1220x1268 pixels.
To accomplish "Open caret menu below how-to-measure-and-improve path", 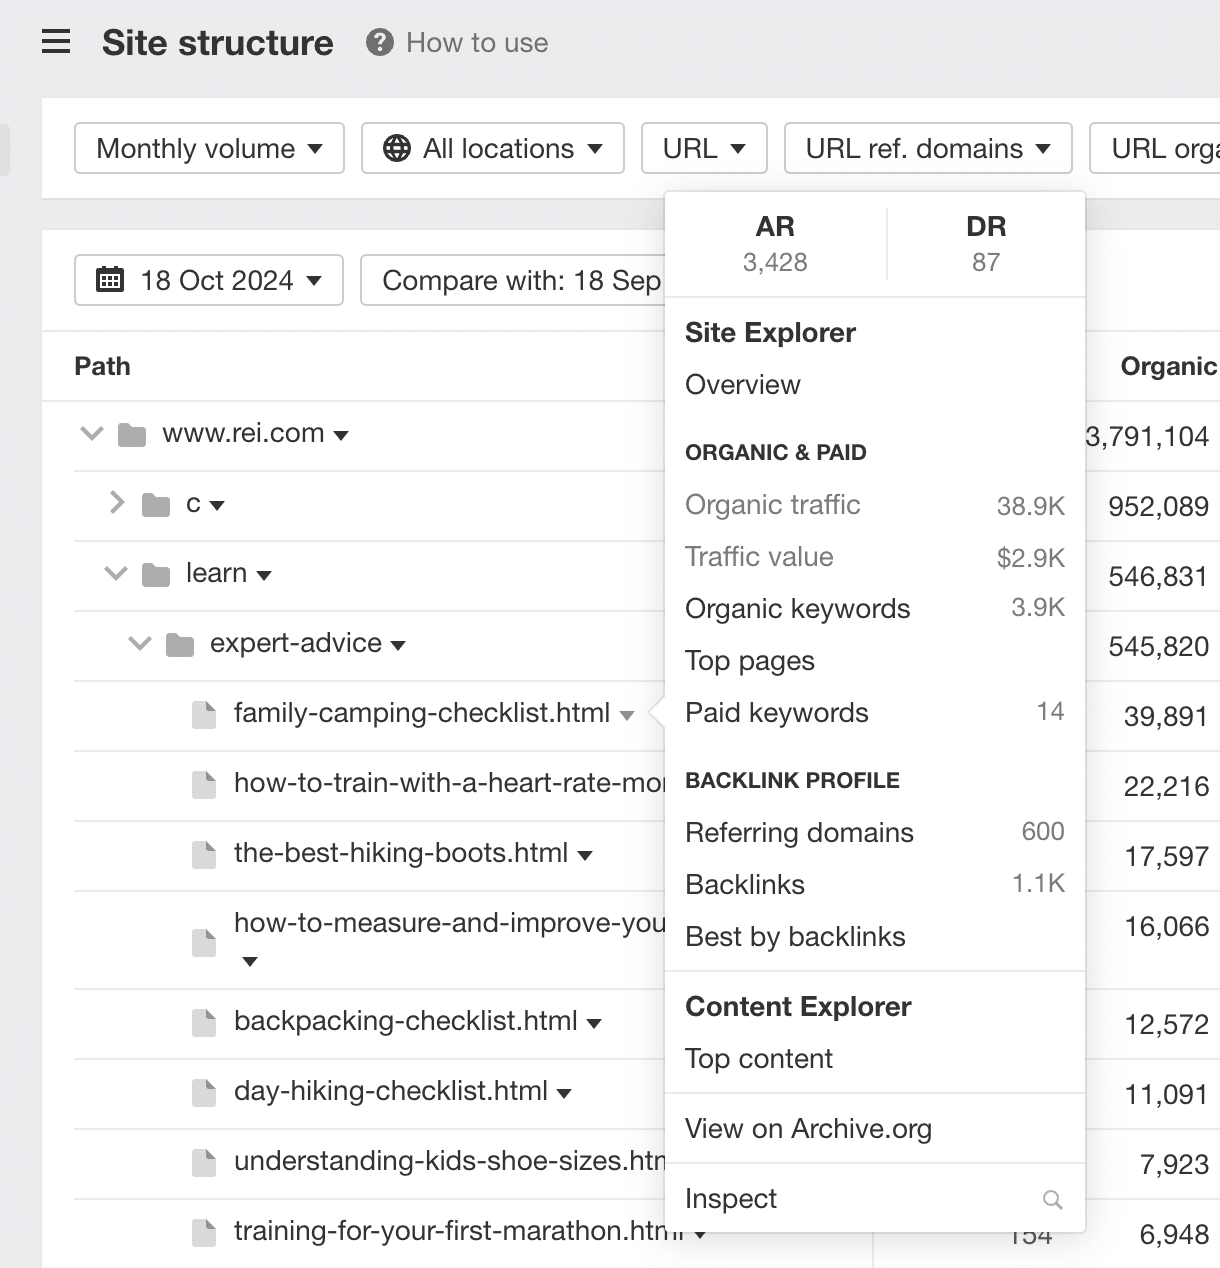I will coord(250,962).
